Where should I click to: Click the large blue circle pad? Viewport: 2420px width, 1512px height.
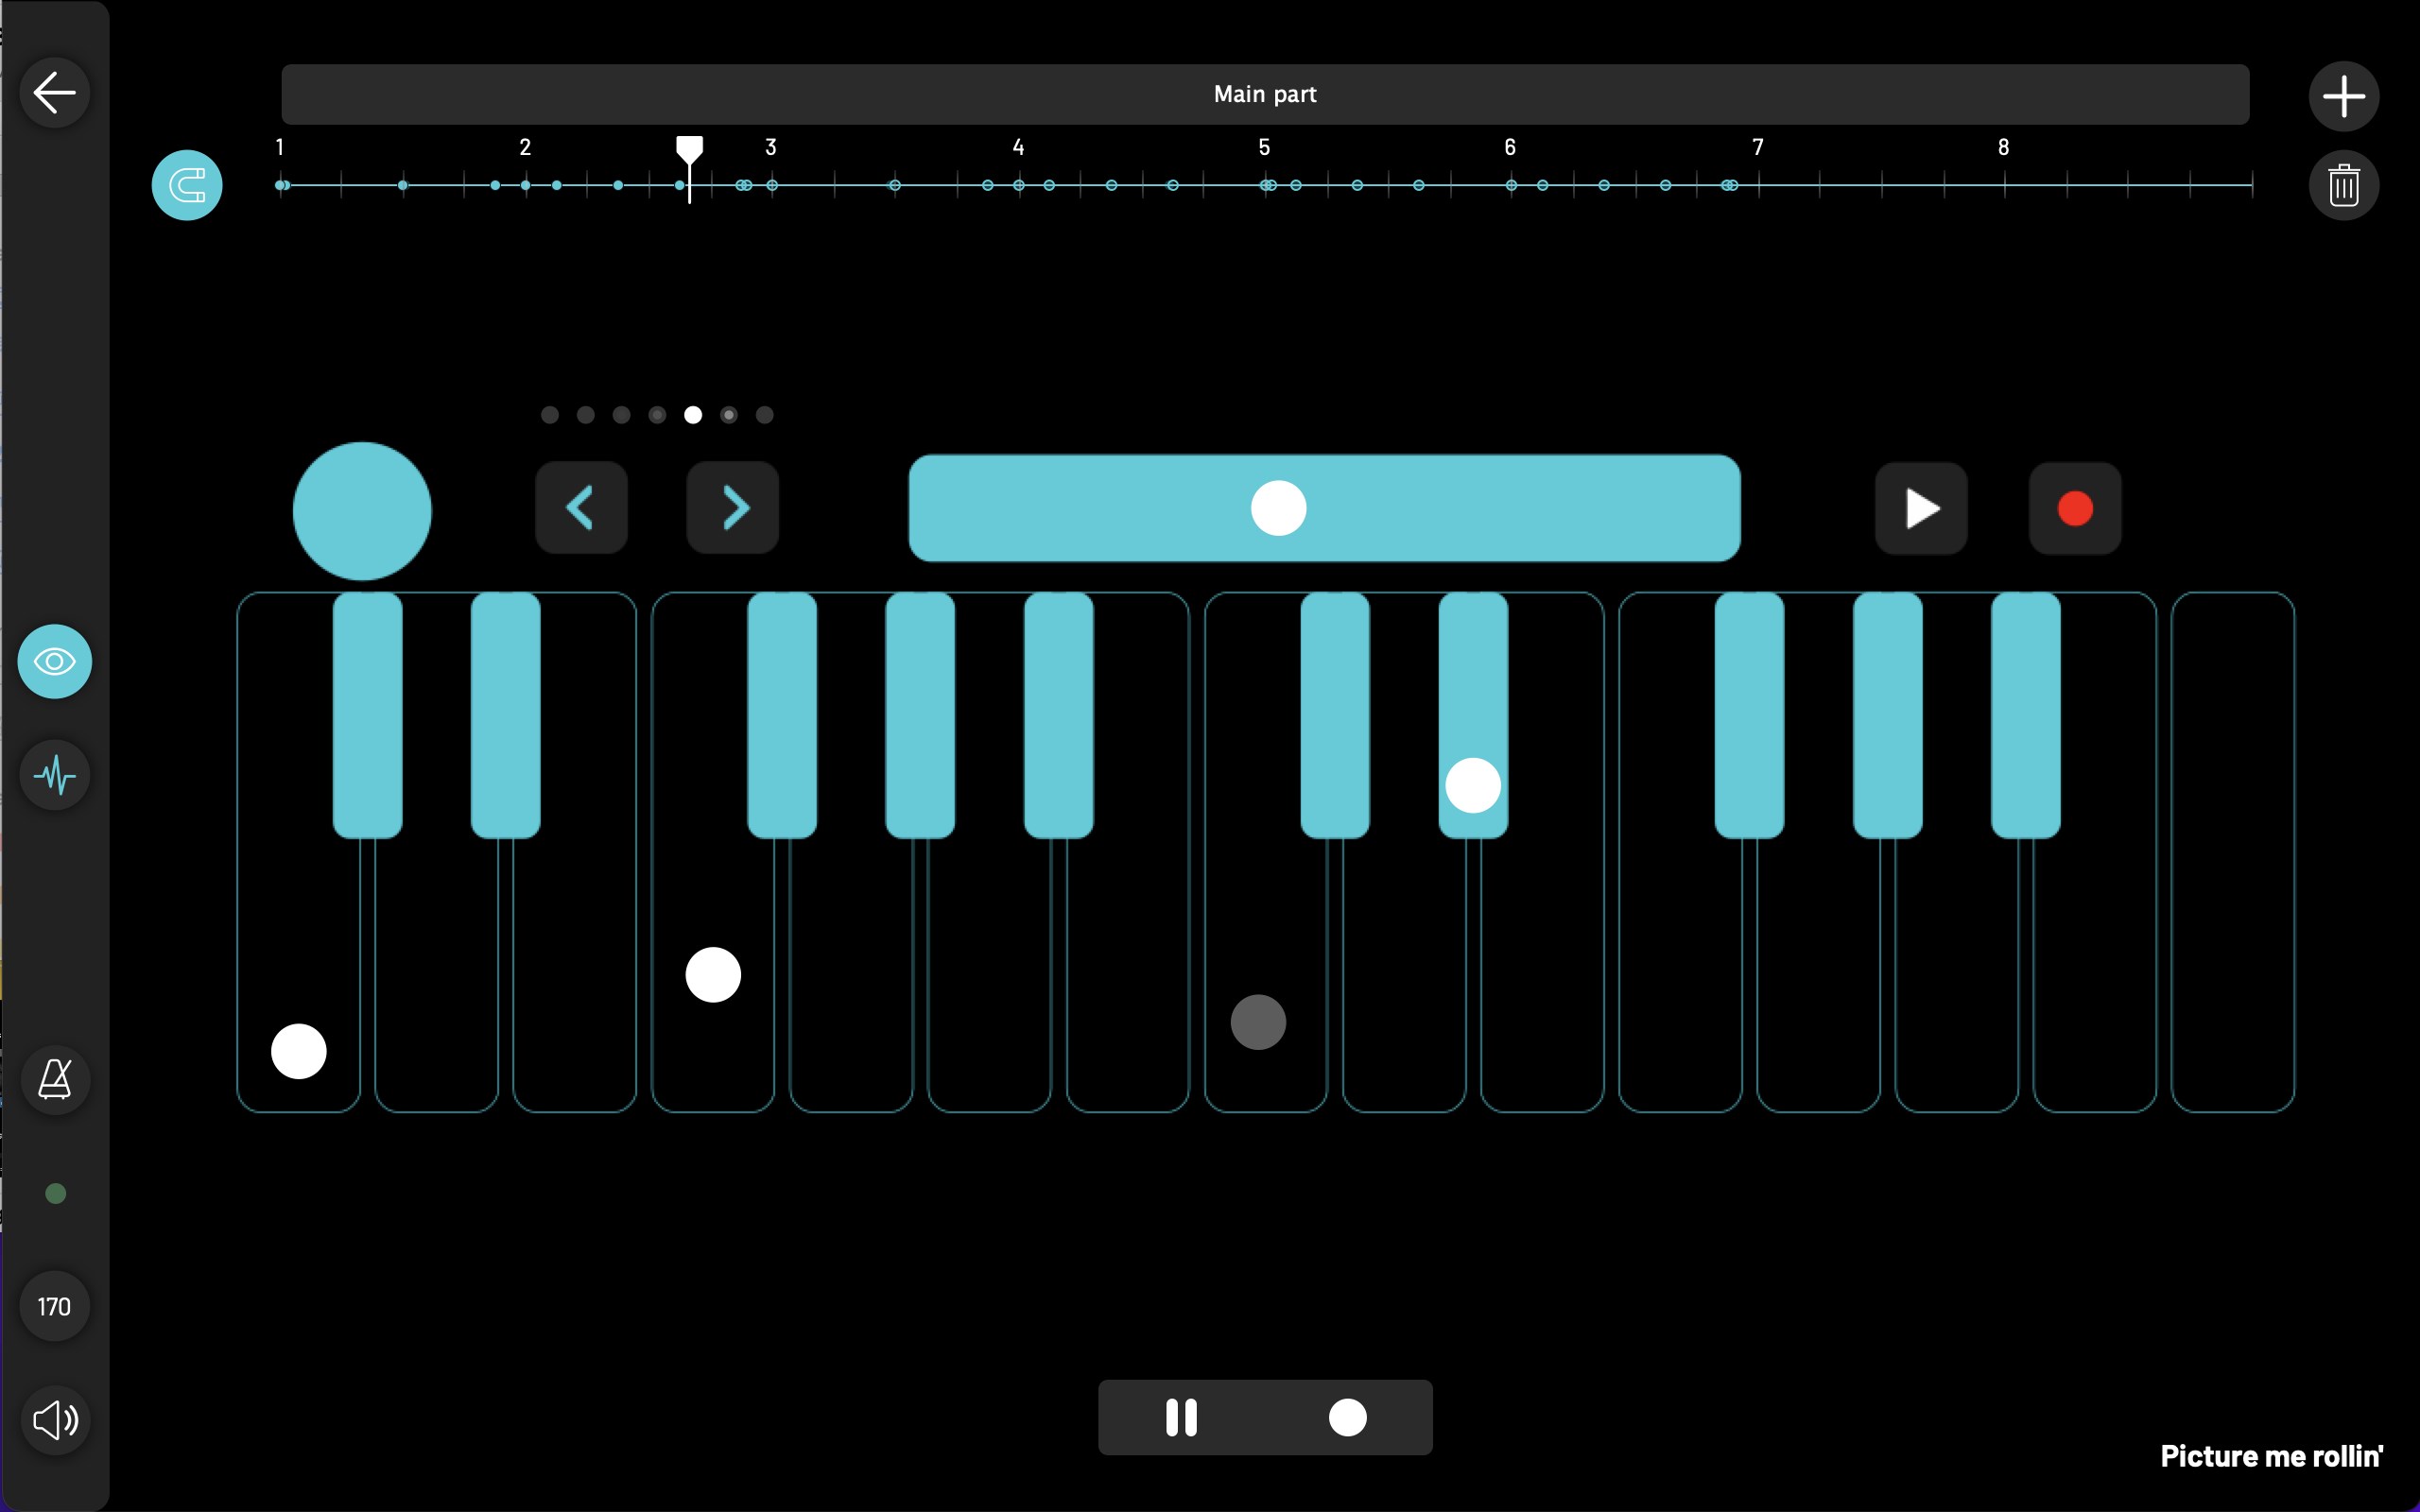point(362,511)
